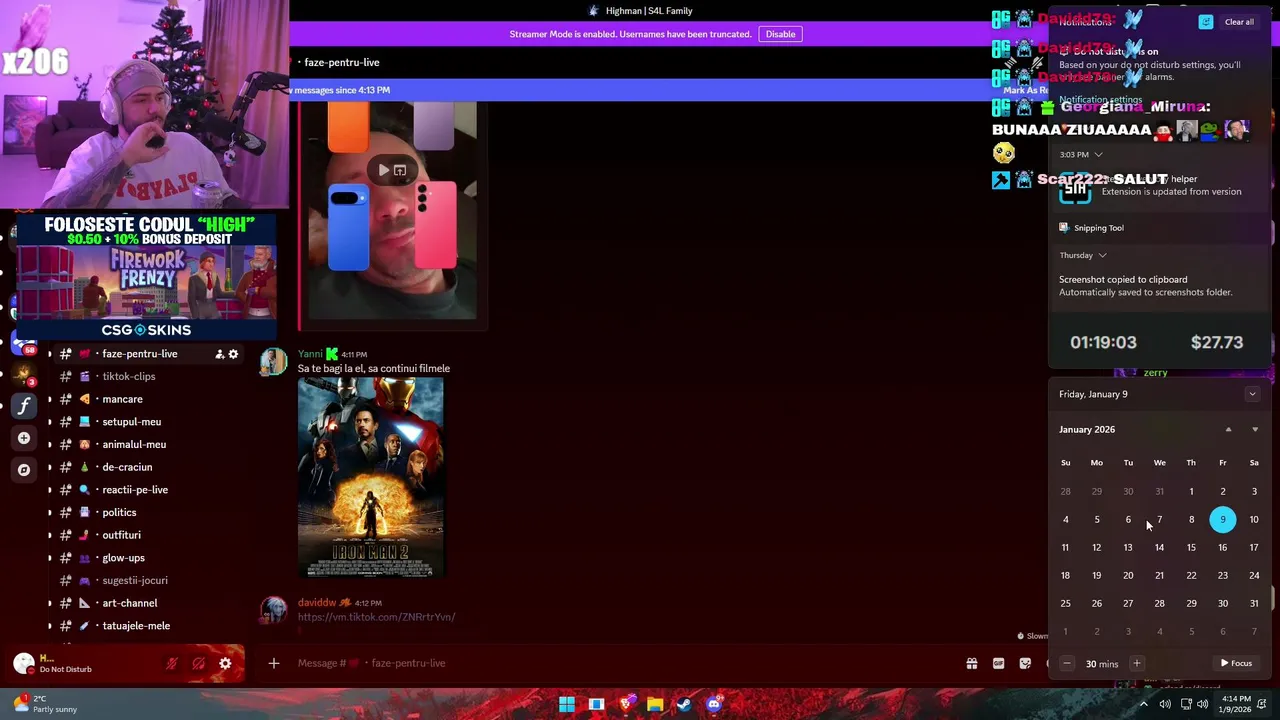The image size is (1280, 720).
Task: Open the GIF picker icon
Action: click(x=998, y=663)
